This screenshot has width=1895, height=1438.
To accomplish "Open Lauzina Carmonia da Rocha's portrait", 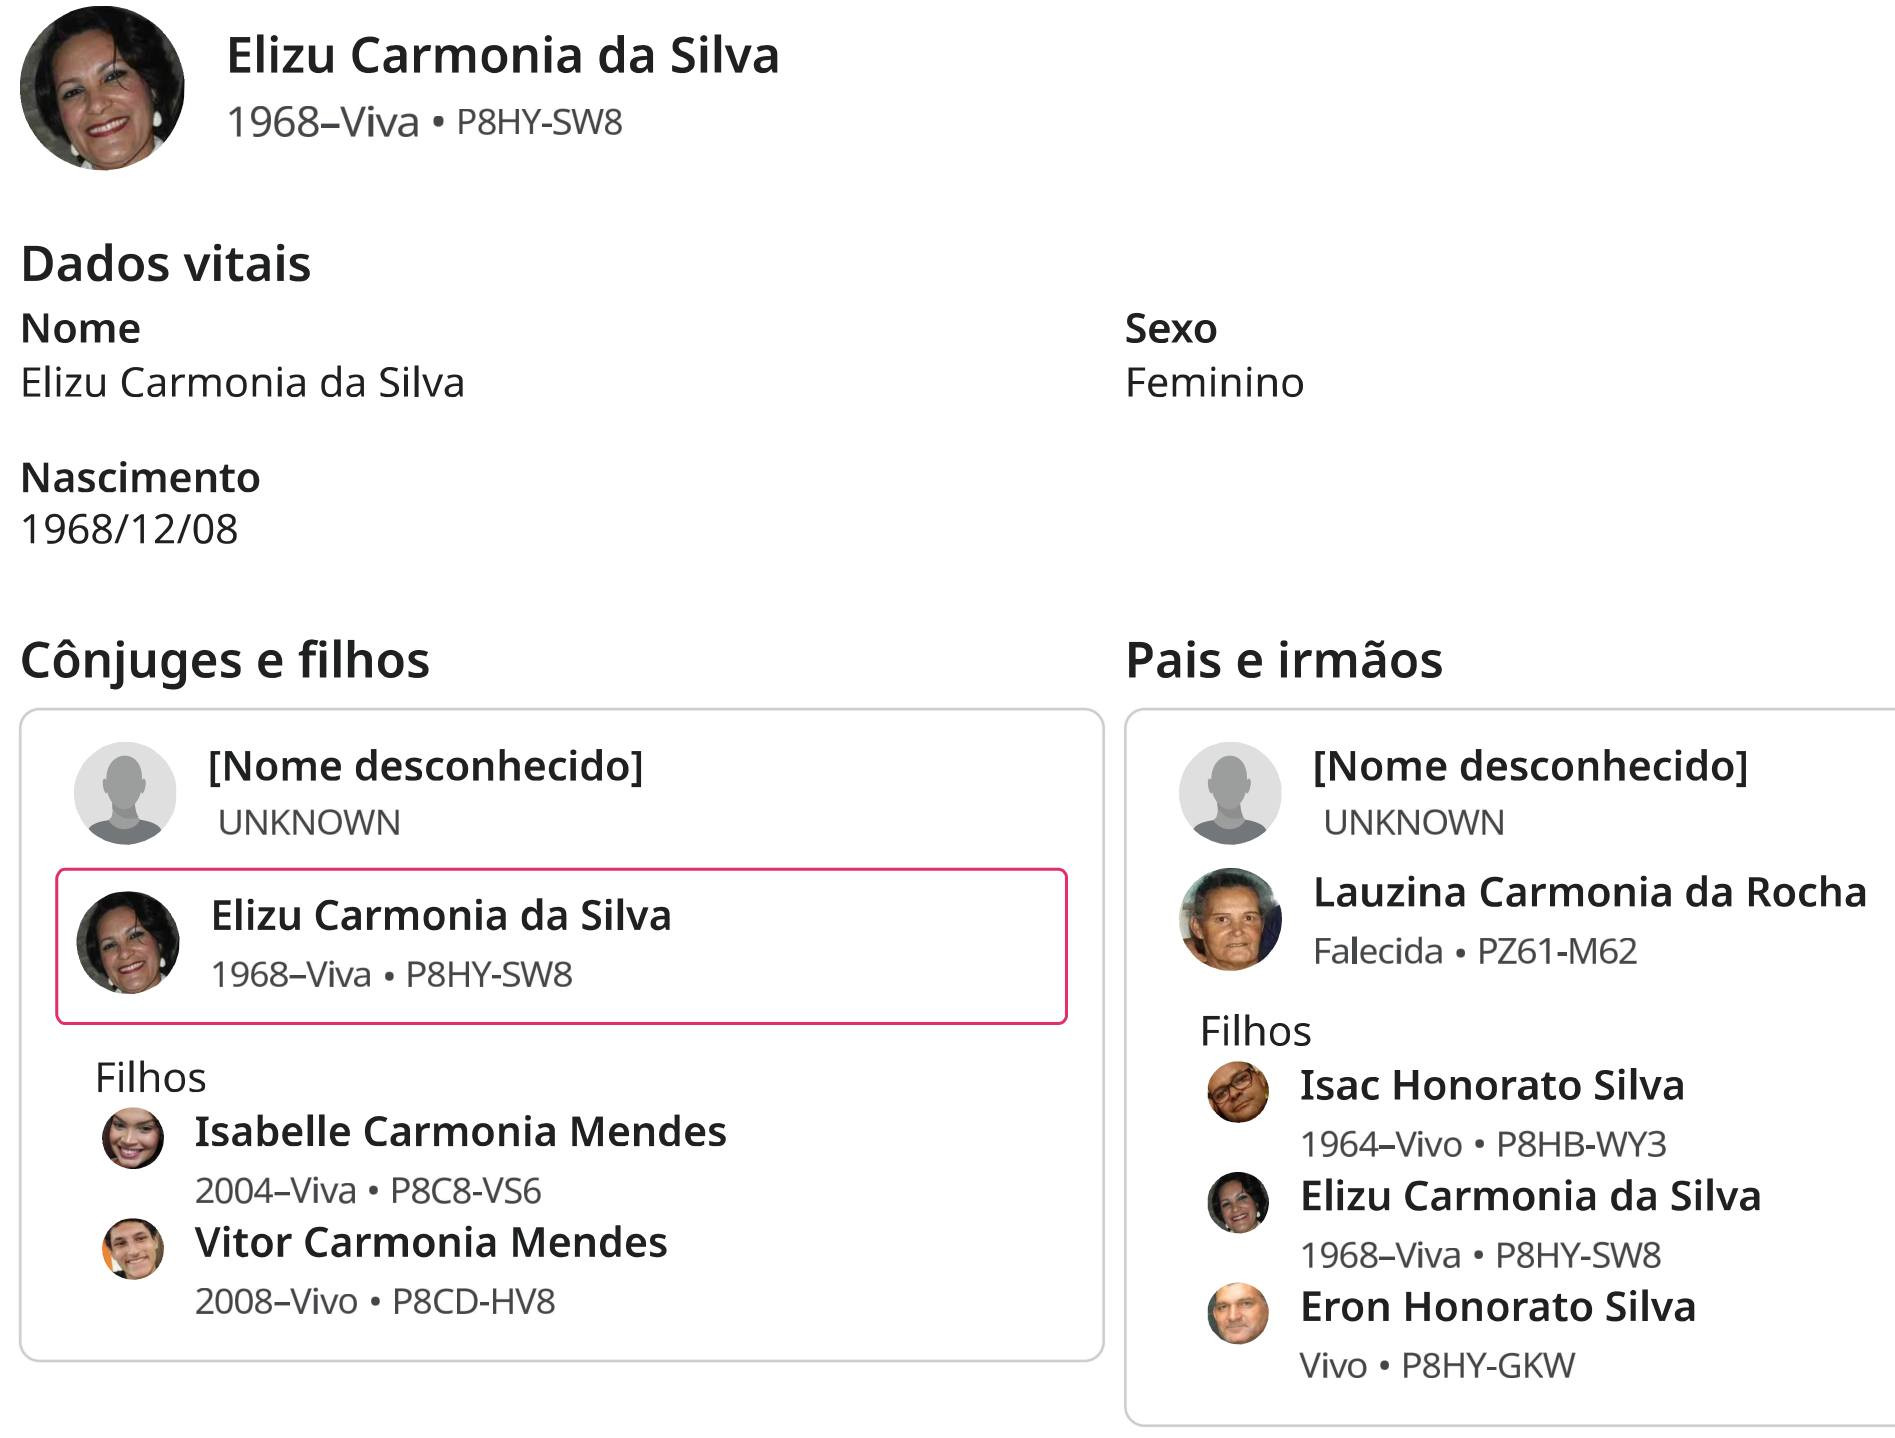I will coord(1230,920).
